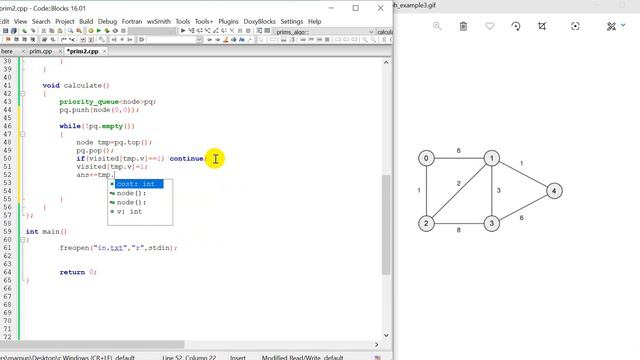Open Replace using the red magnifier icon

[x=79, y=31]
